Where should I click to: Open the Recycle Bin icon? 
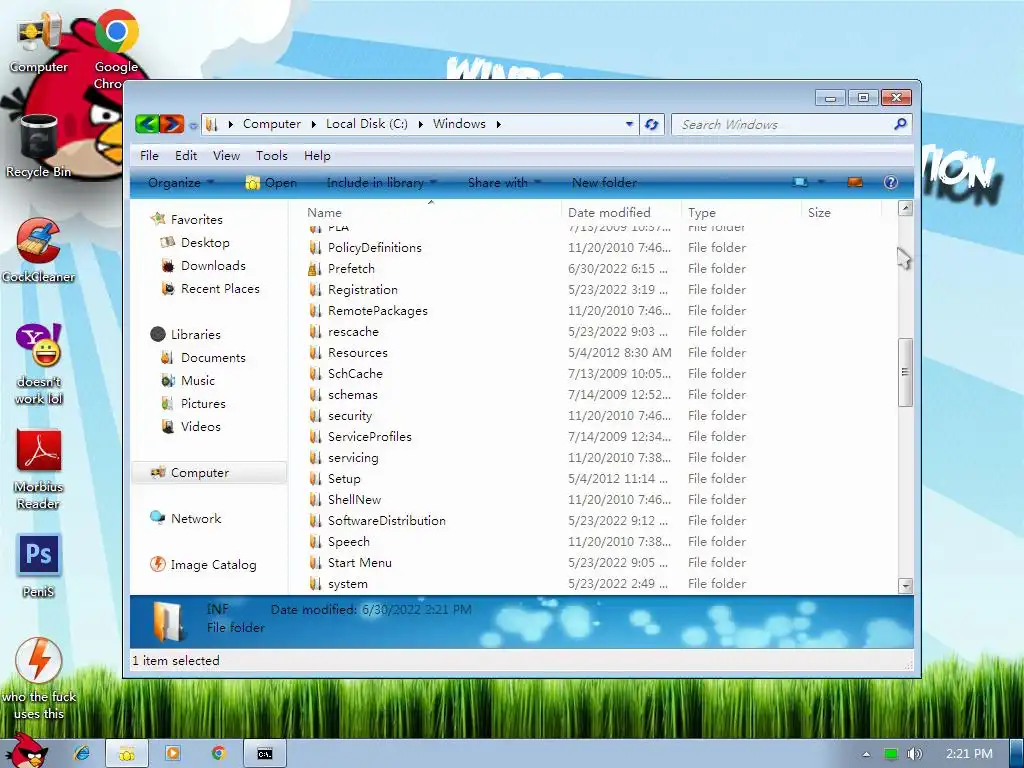pos(39,146)
